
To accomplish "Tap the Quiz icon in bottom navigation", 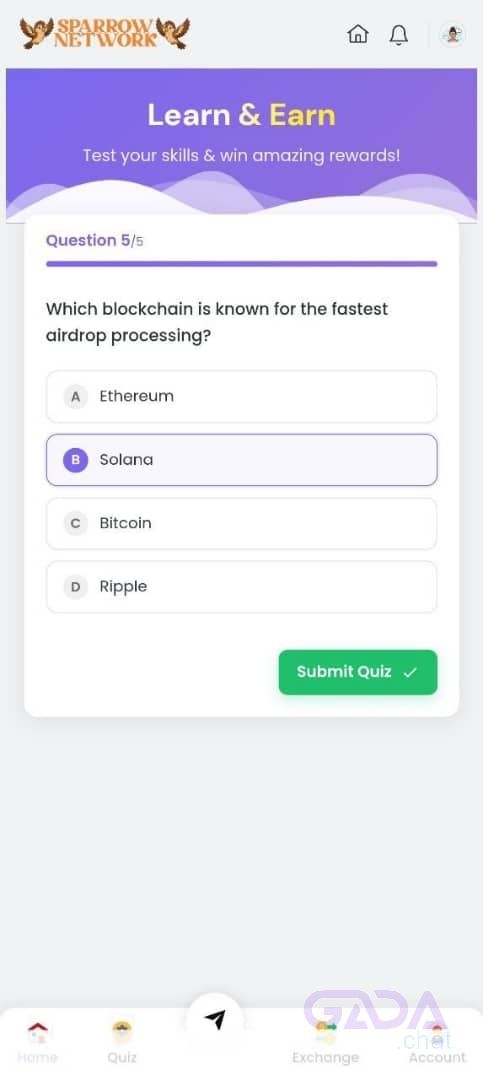I will click(122, 1032).
